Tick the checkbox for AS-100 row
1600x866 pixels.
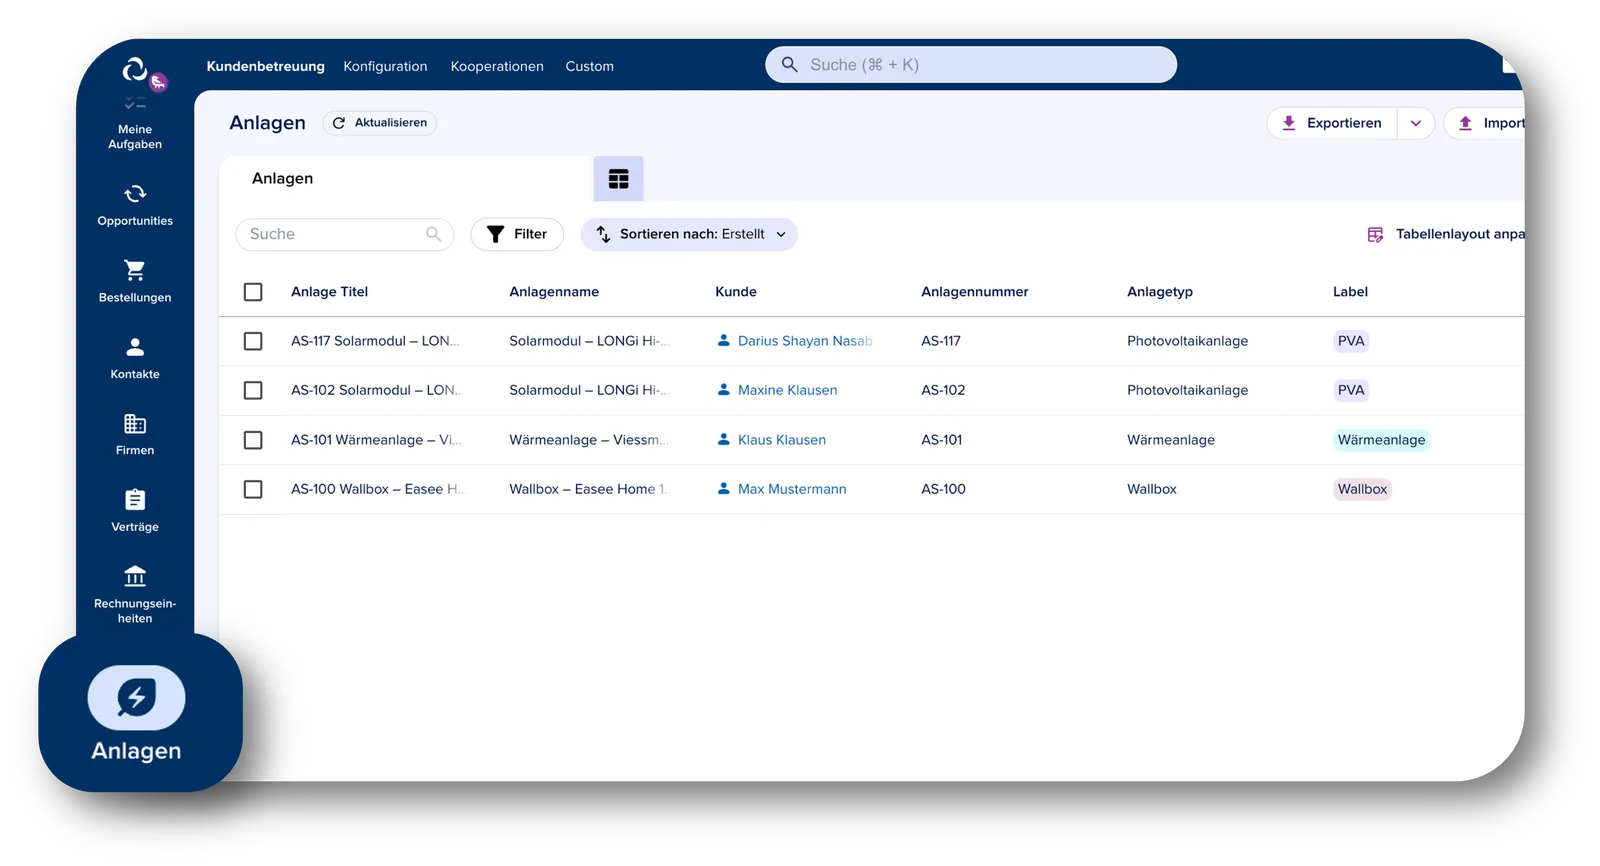[253, 489]
